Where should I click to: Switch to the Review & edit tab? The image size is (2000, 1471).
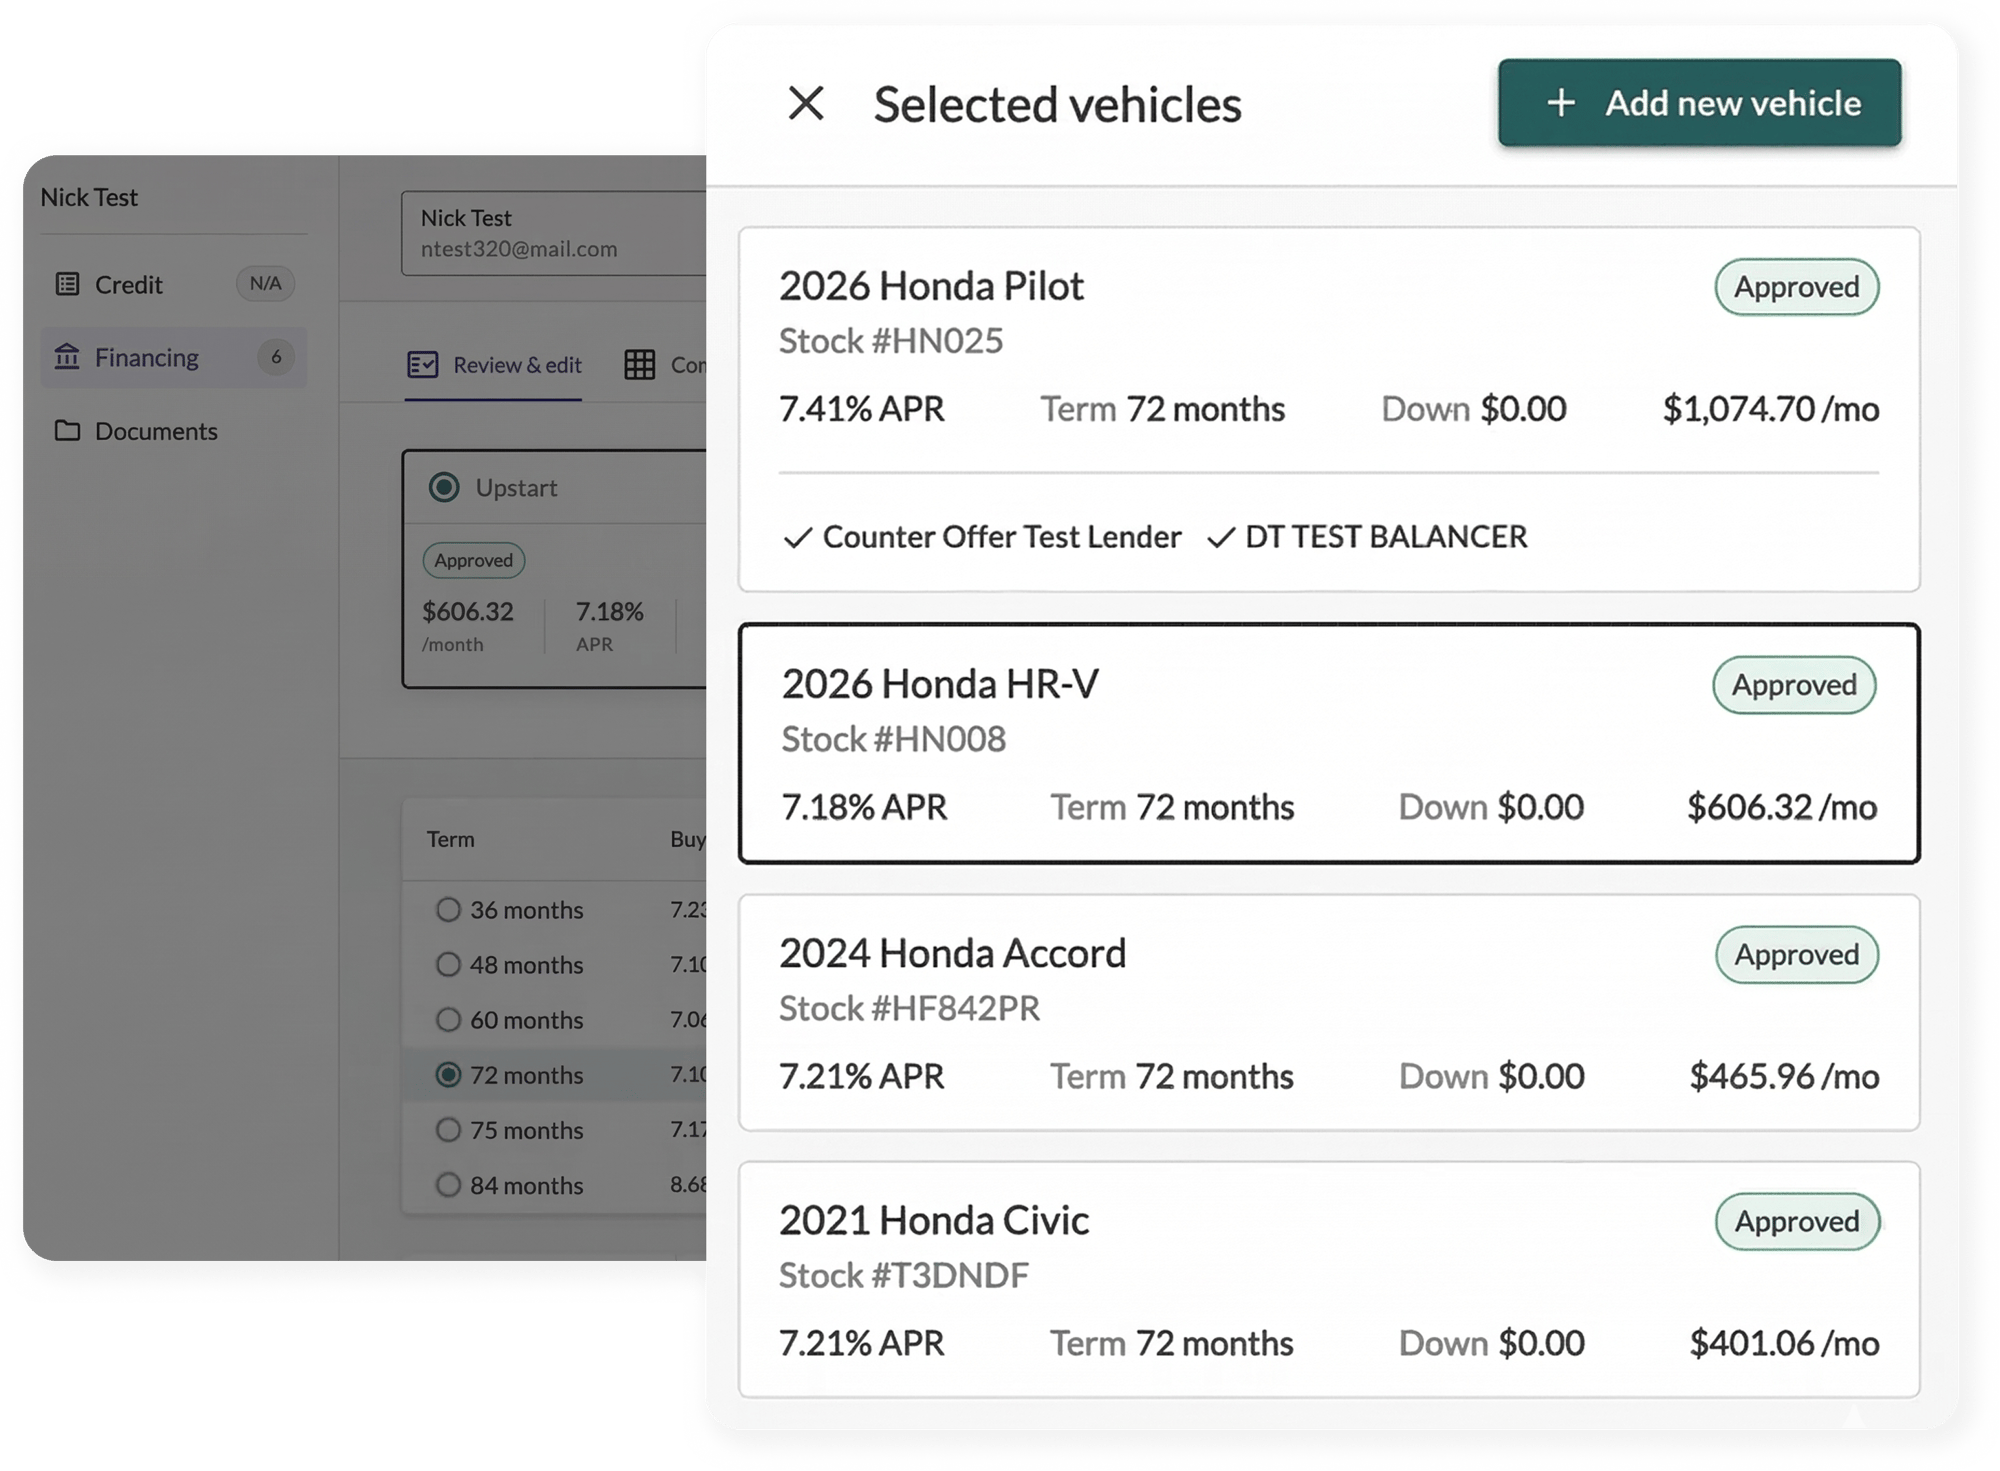tap(518, 365)
